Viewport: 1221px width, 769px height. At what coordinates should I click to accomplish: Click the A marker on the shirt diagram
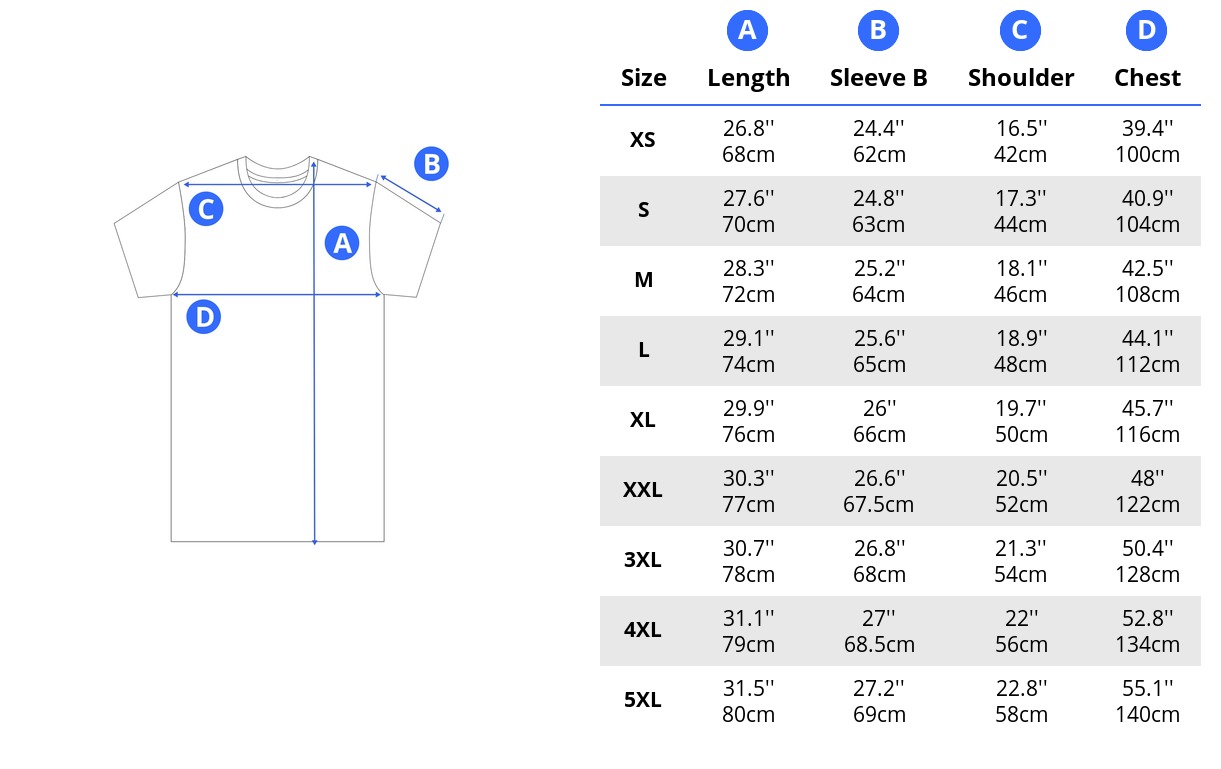click(342, 242)
